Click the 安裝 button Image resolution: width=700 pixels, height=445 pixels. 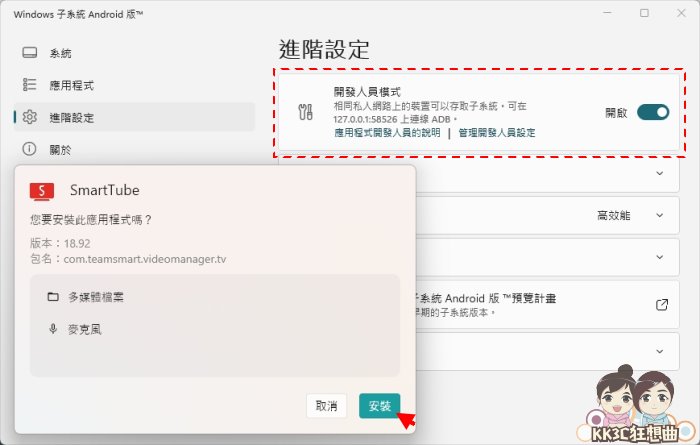click(x=379, y=406)
